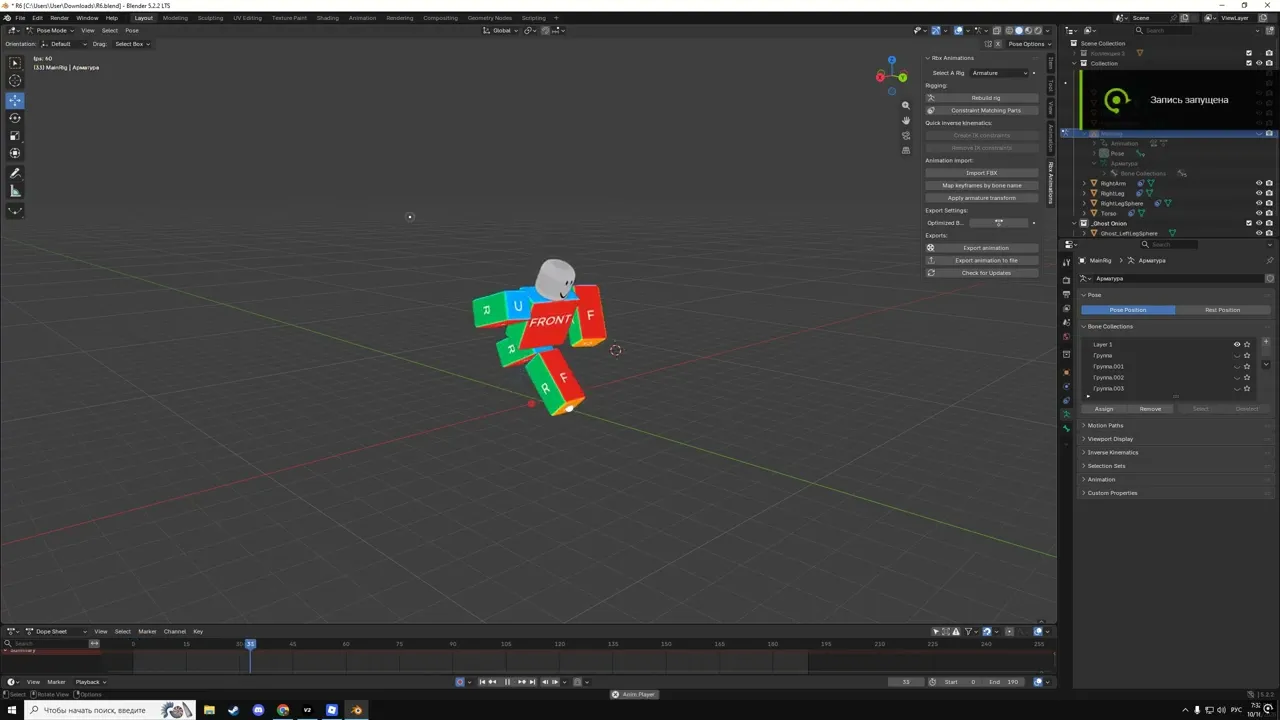Select the Cursor tool
The image size is (1280, 720).
pos(15,81)
